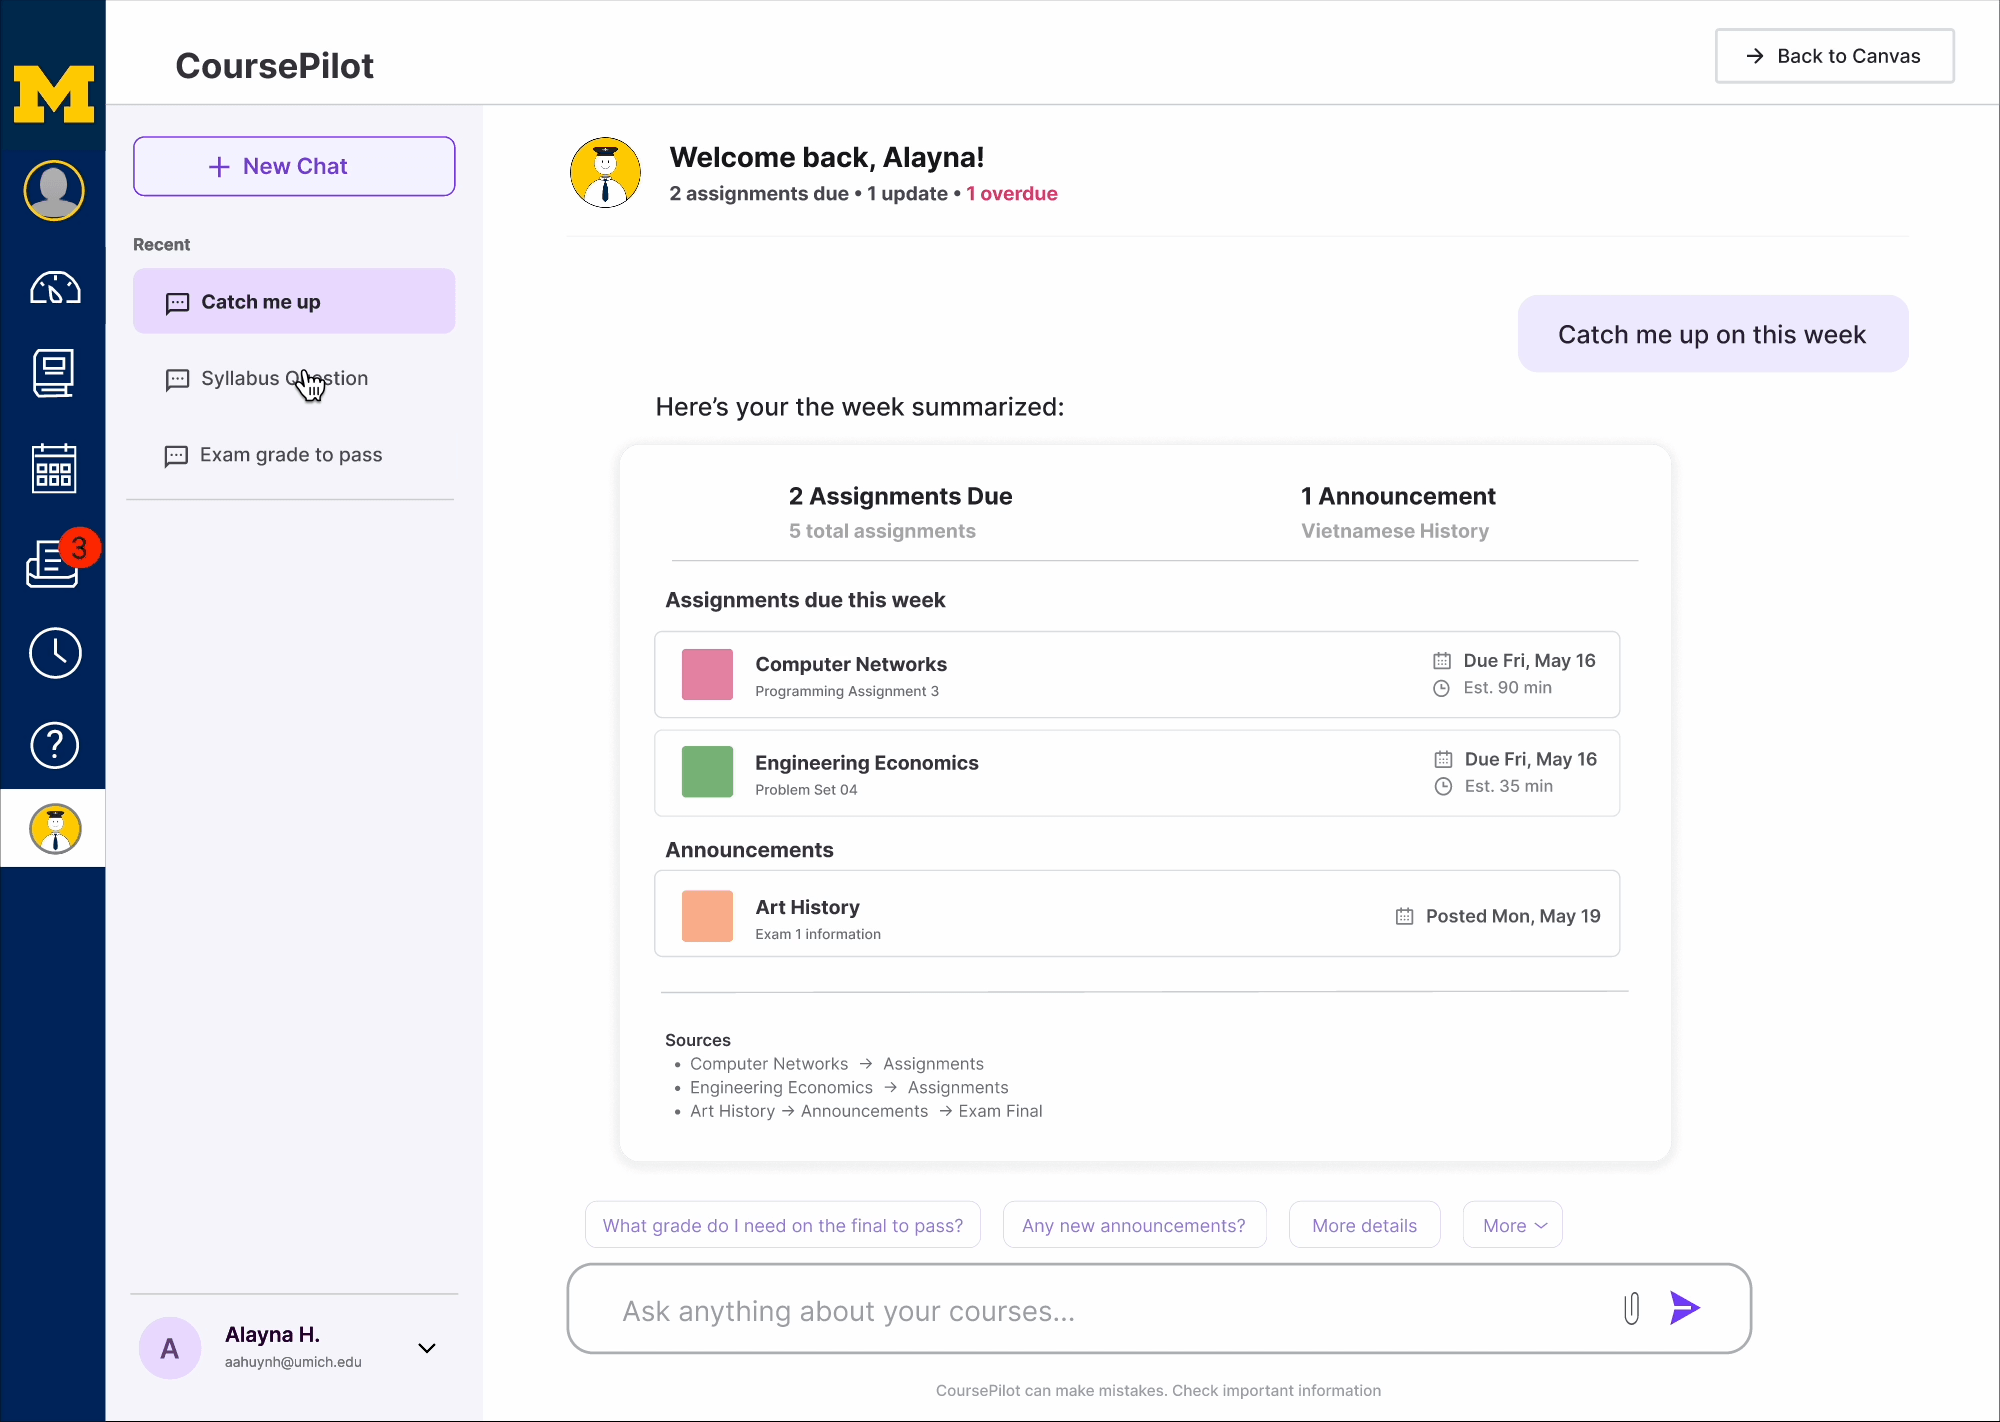This screenshot has height=1422, width=2000.
Task: Click Engineering Economics Assignments source link
Action: point(849,1088)
